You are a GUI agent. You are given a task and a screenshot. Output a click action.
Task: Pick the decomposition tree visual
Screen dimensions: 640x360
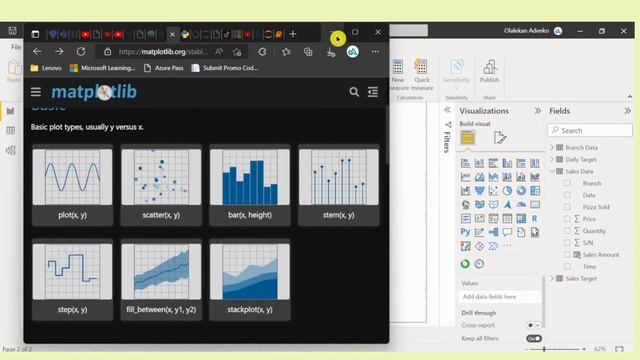493,232
